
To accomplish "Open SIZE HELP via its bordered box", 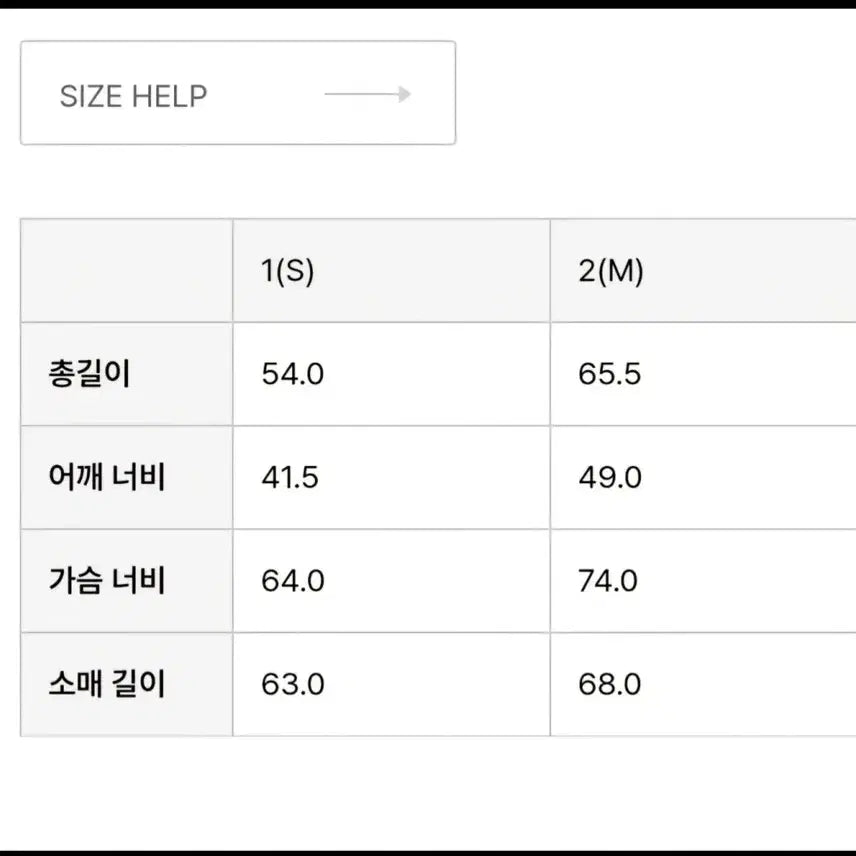I will tap(236, 93).
